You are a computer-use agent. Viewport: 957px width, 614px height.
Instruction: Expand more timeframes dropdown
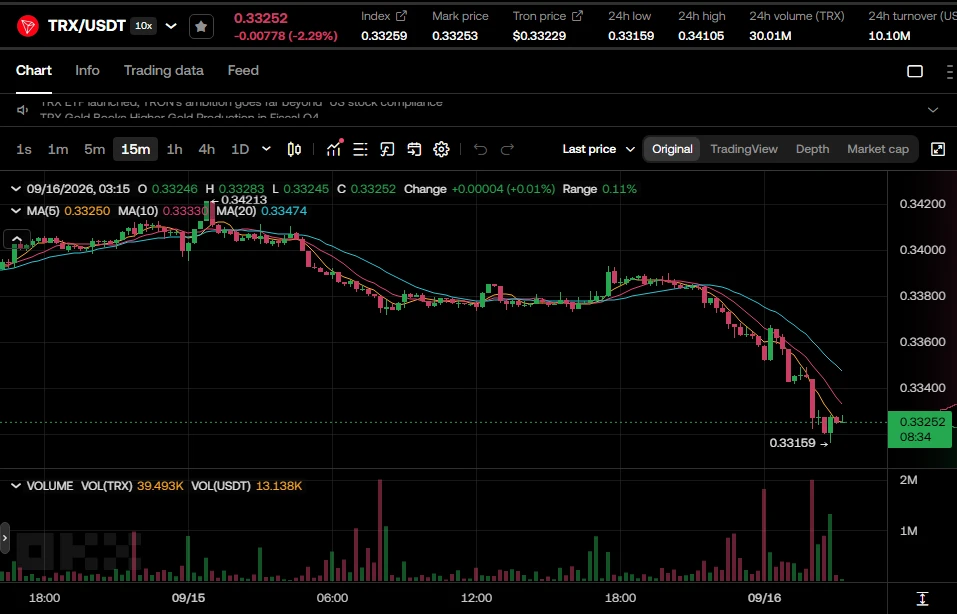pyautogui.click(x=266, y=149)
